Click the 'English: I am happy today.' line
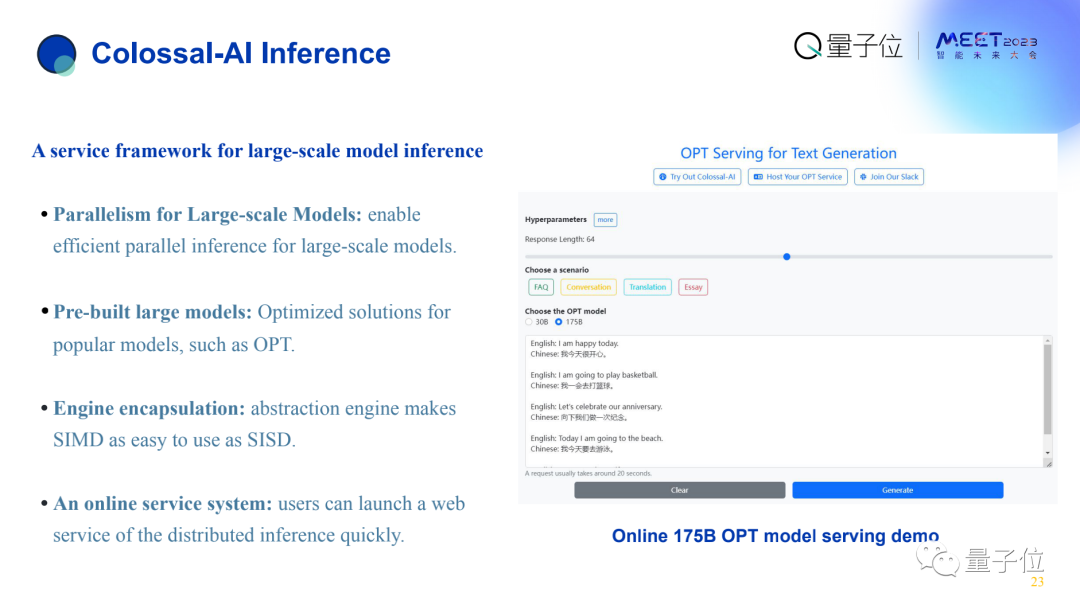The width and height of the screenshot is (1080, 608). [x=574, y=344]
